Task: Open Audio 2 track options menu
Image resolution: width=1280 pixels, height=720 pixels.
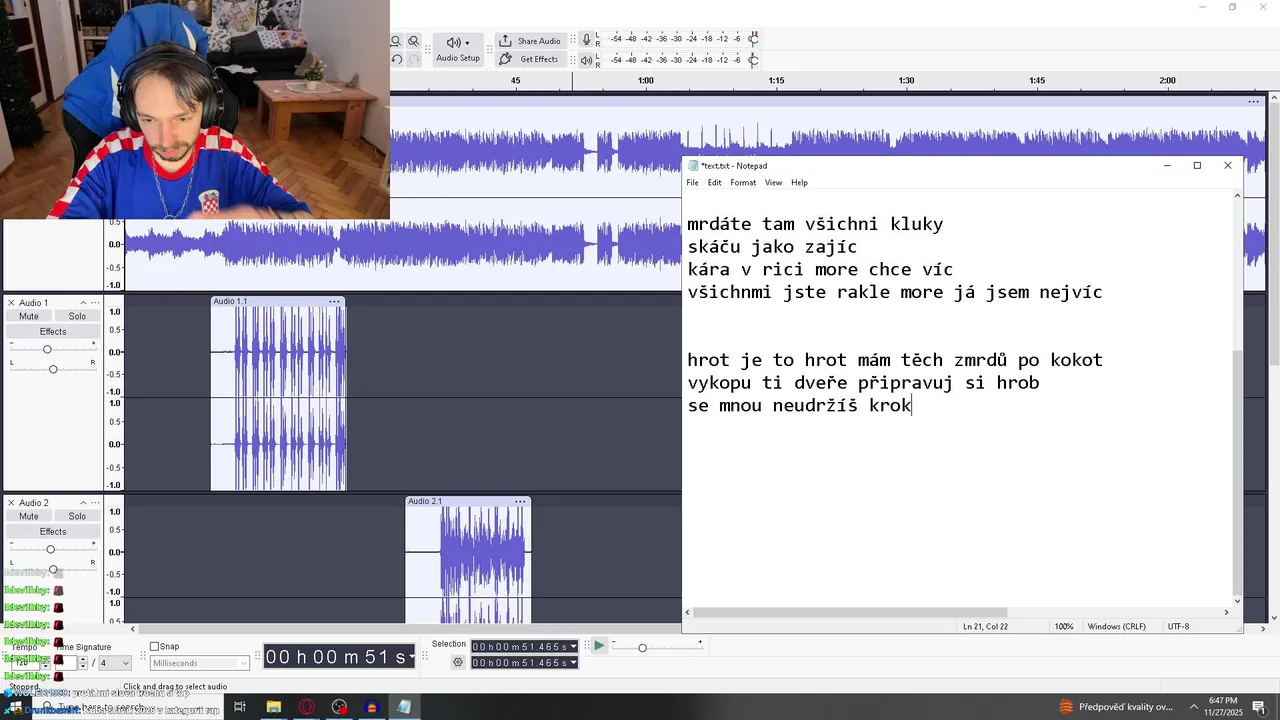Action: point(96,503)
